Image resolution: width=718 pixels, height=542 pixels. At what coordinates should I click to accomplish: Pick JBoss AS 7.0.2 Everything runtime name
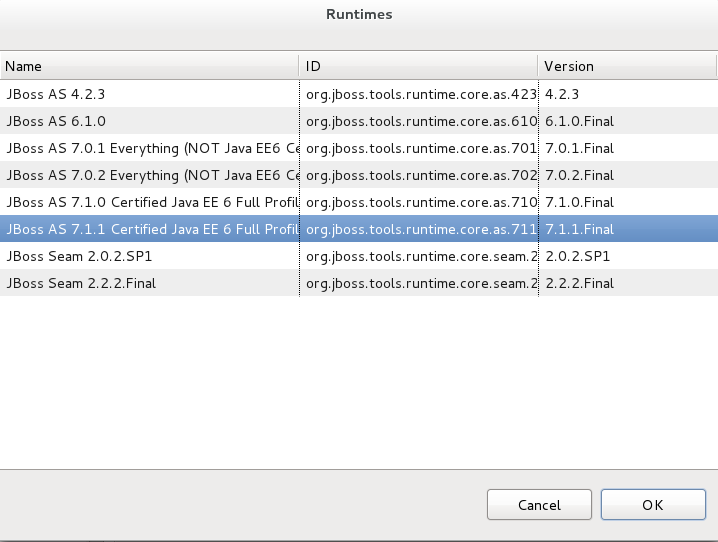152,175
